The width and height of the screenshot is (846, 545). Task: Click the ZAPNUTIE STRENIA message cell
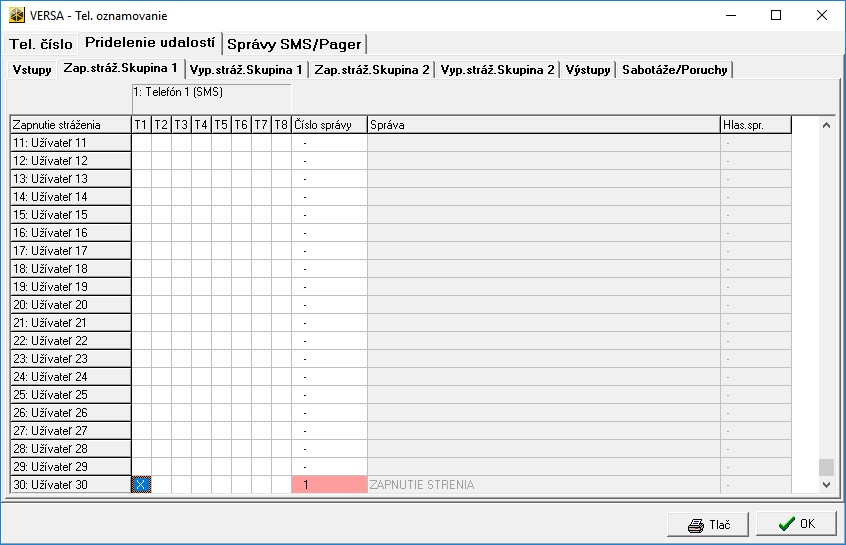click(x=543, y=485)
